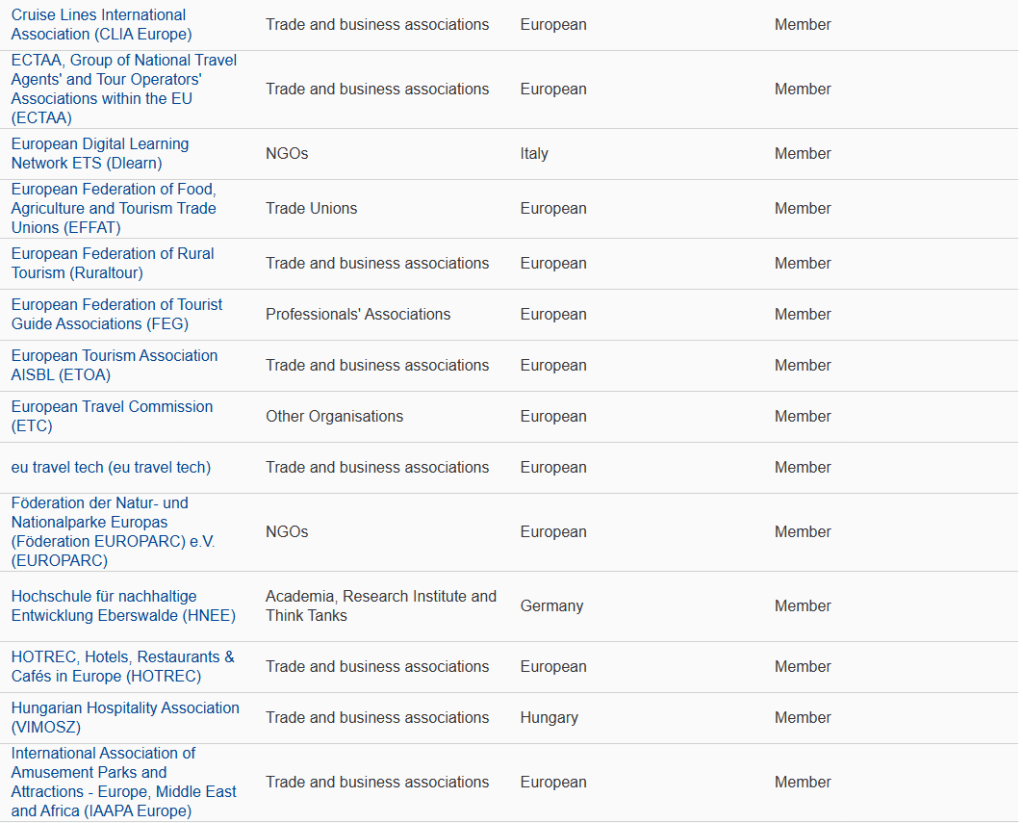The image size is (1023, 823).
Task: Click the European Travel Commission (ETC) link
Action: 111,416
